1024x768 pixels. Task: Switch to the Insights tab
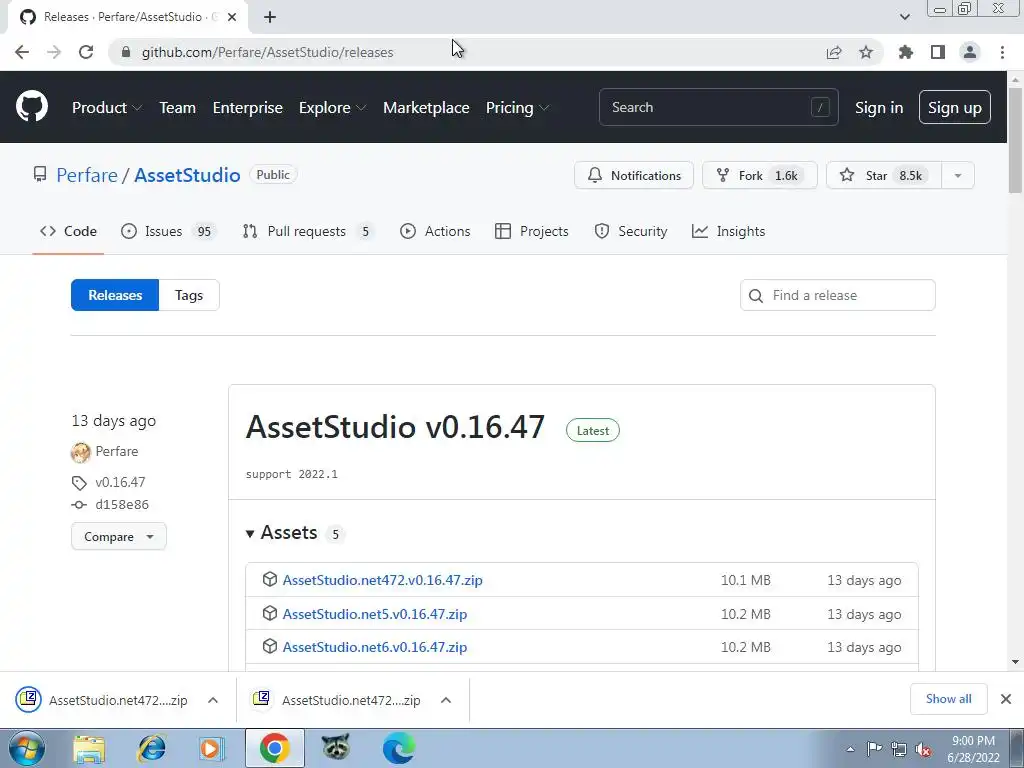(x=728, y=231)
